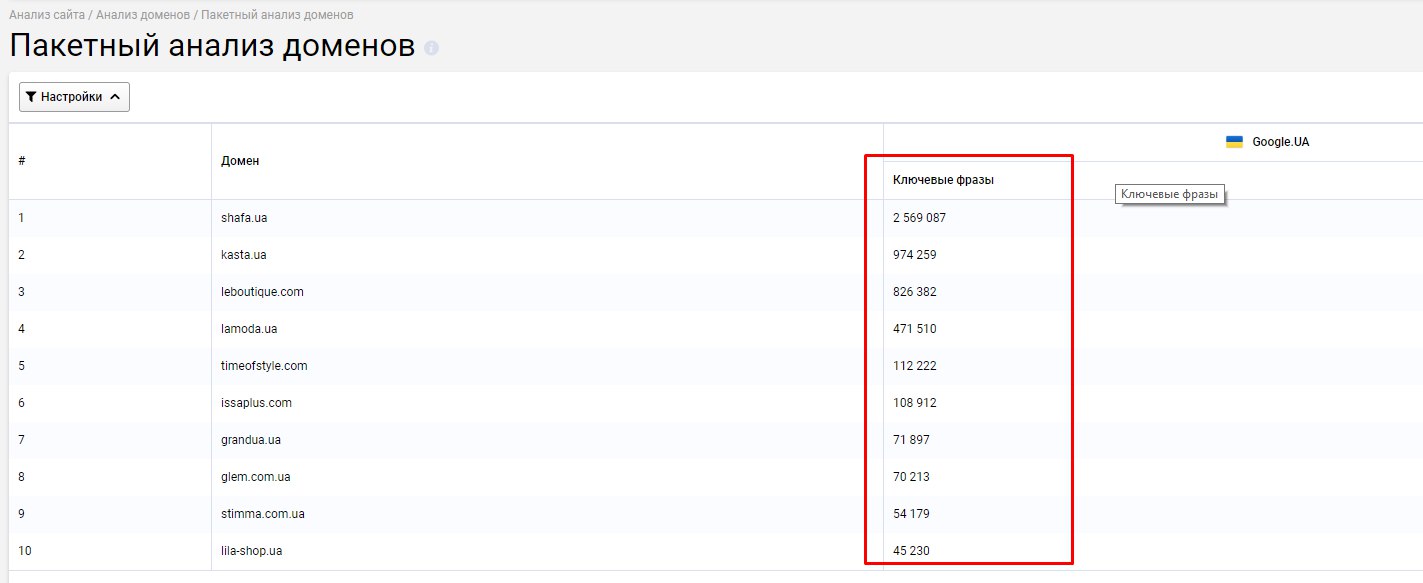The height and width of the screenshot is (583, 1423).
Task: Sort by Ключевые фразы column header
Action: [943, 180]
